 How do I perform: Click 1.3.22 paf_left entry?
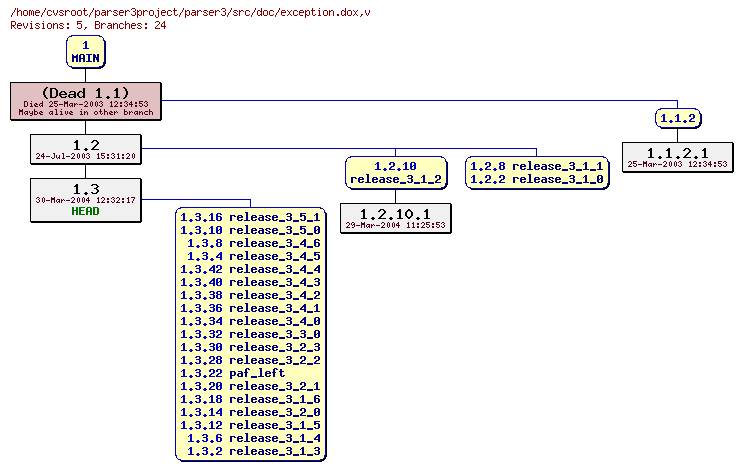[x=233, y=373]
